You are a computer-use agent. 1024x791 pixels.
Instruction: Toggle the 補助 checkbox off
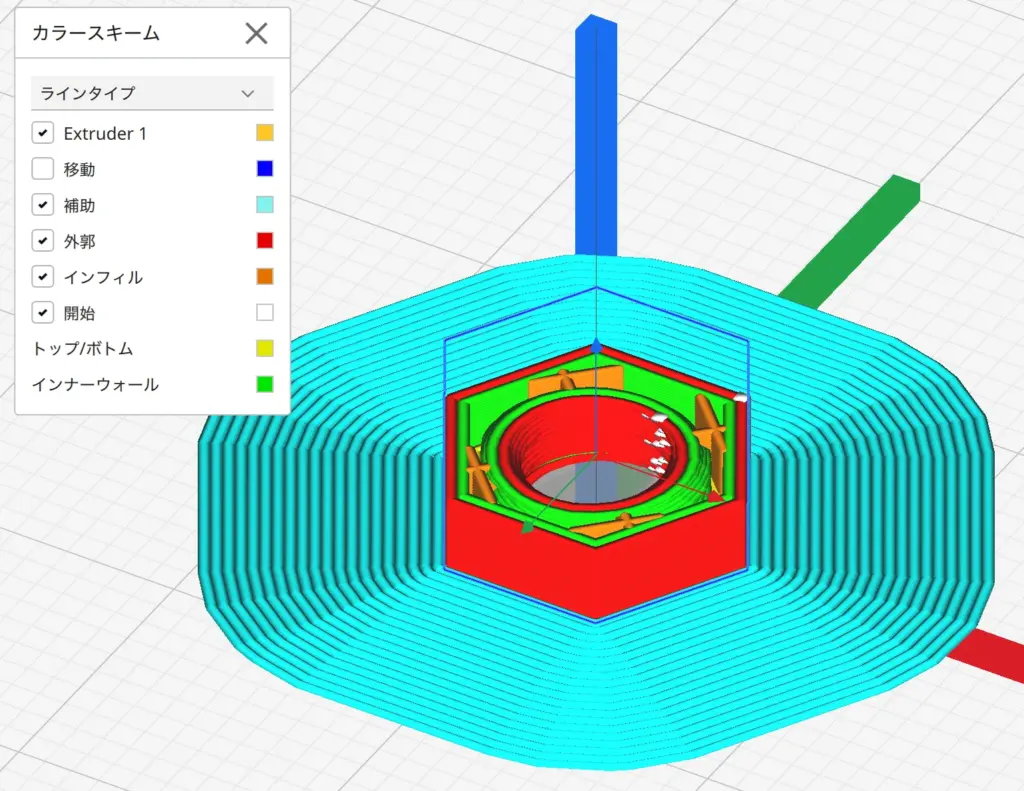tap(43, 205)
